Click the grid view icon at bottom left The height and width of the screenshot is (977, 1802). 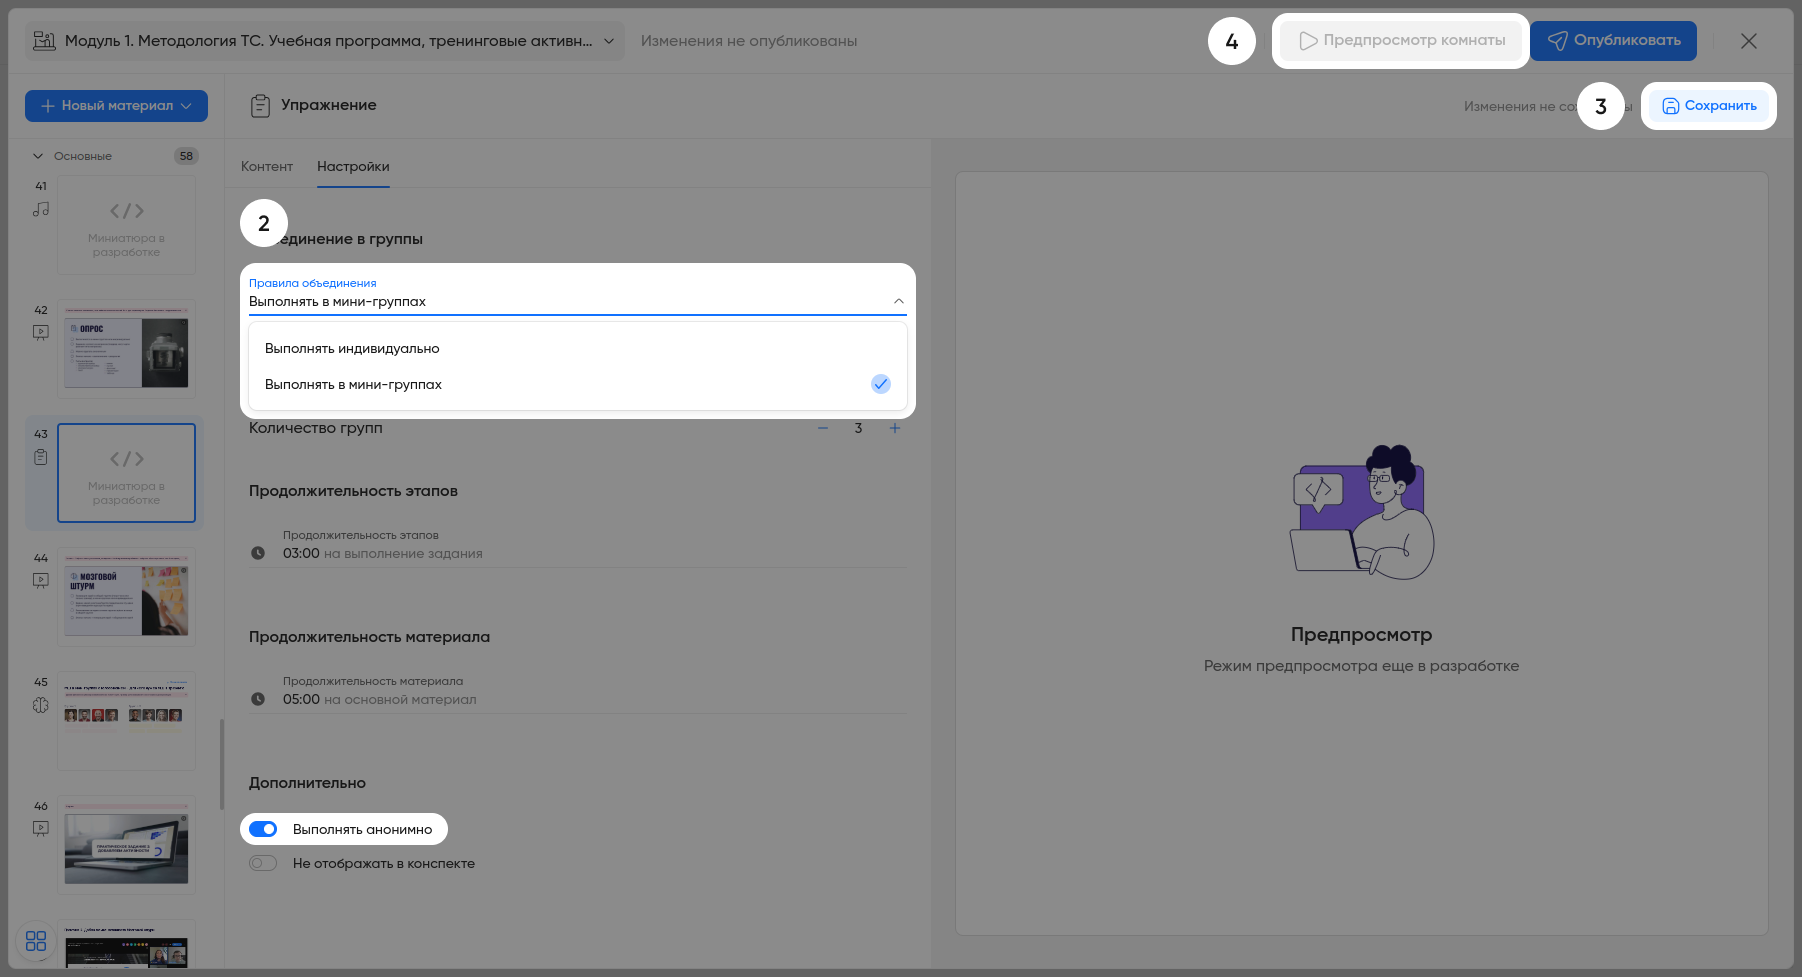pos(36,941)
